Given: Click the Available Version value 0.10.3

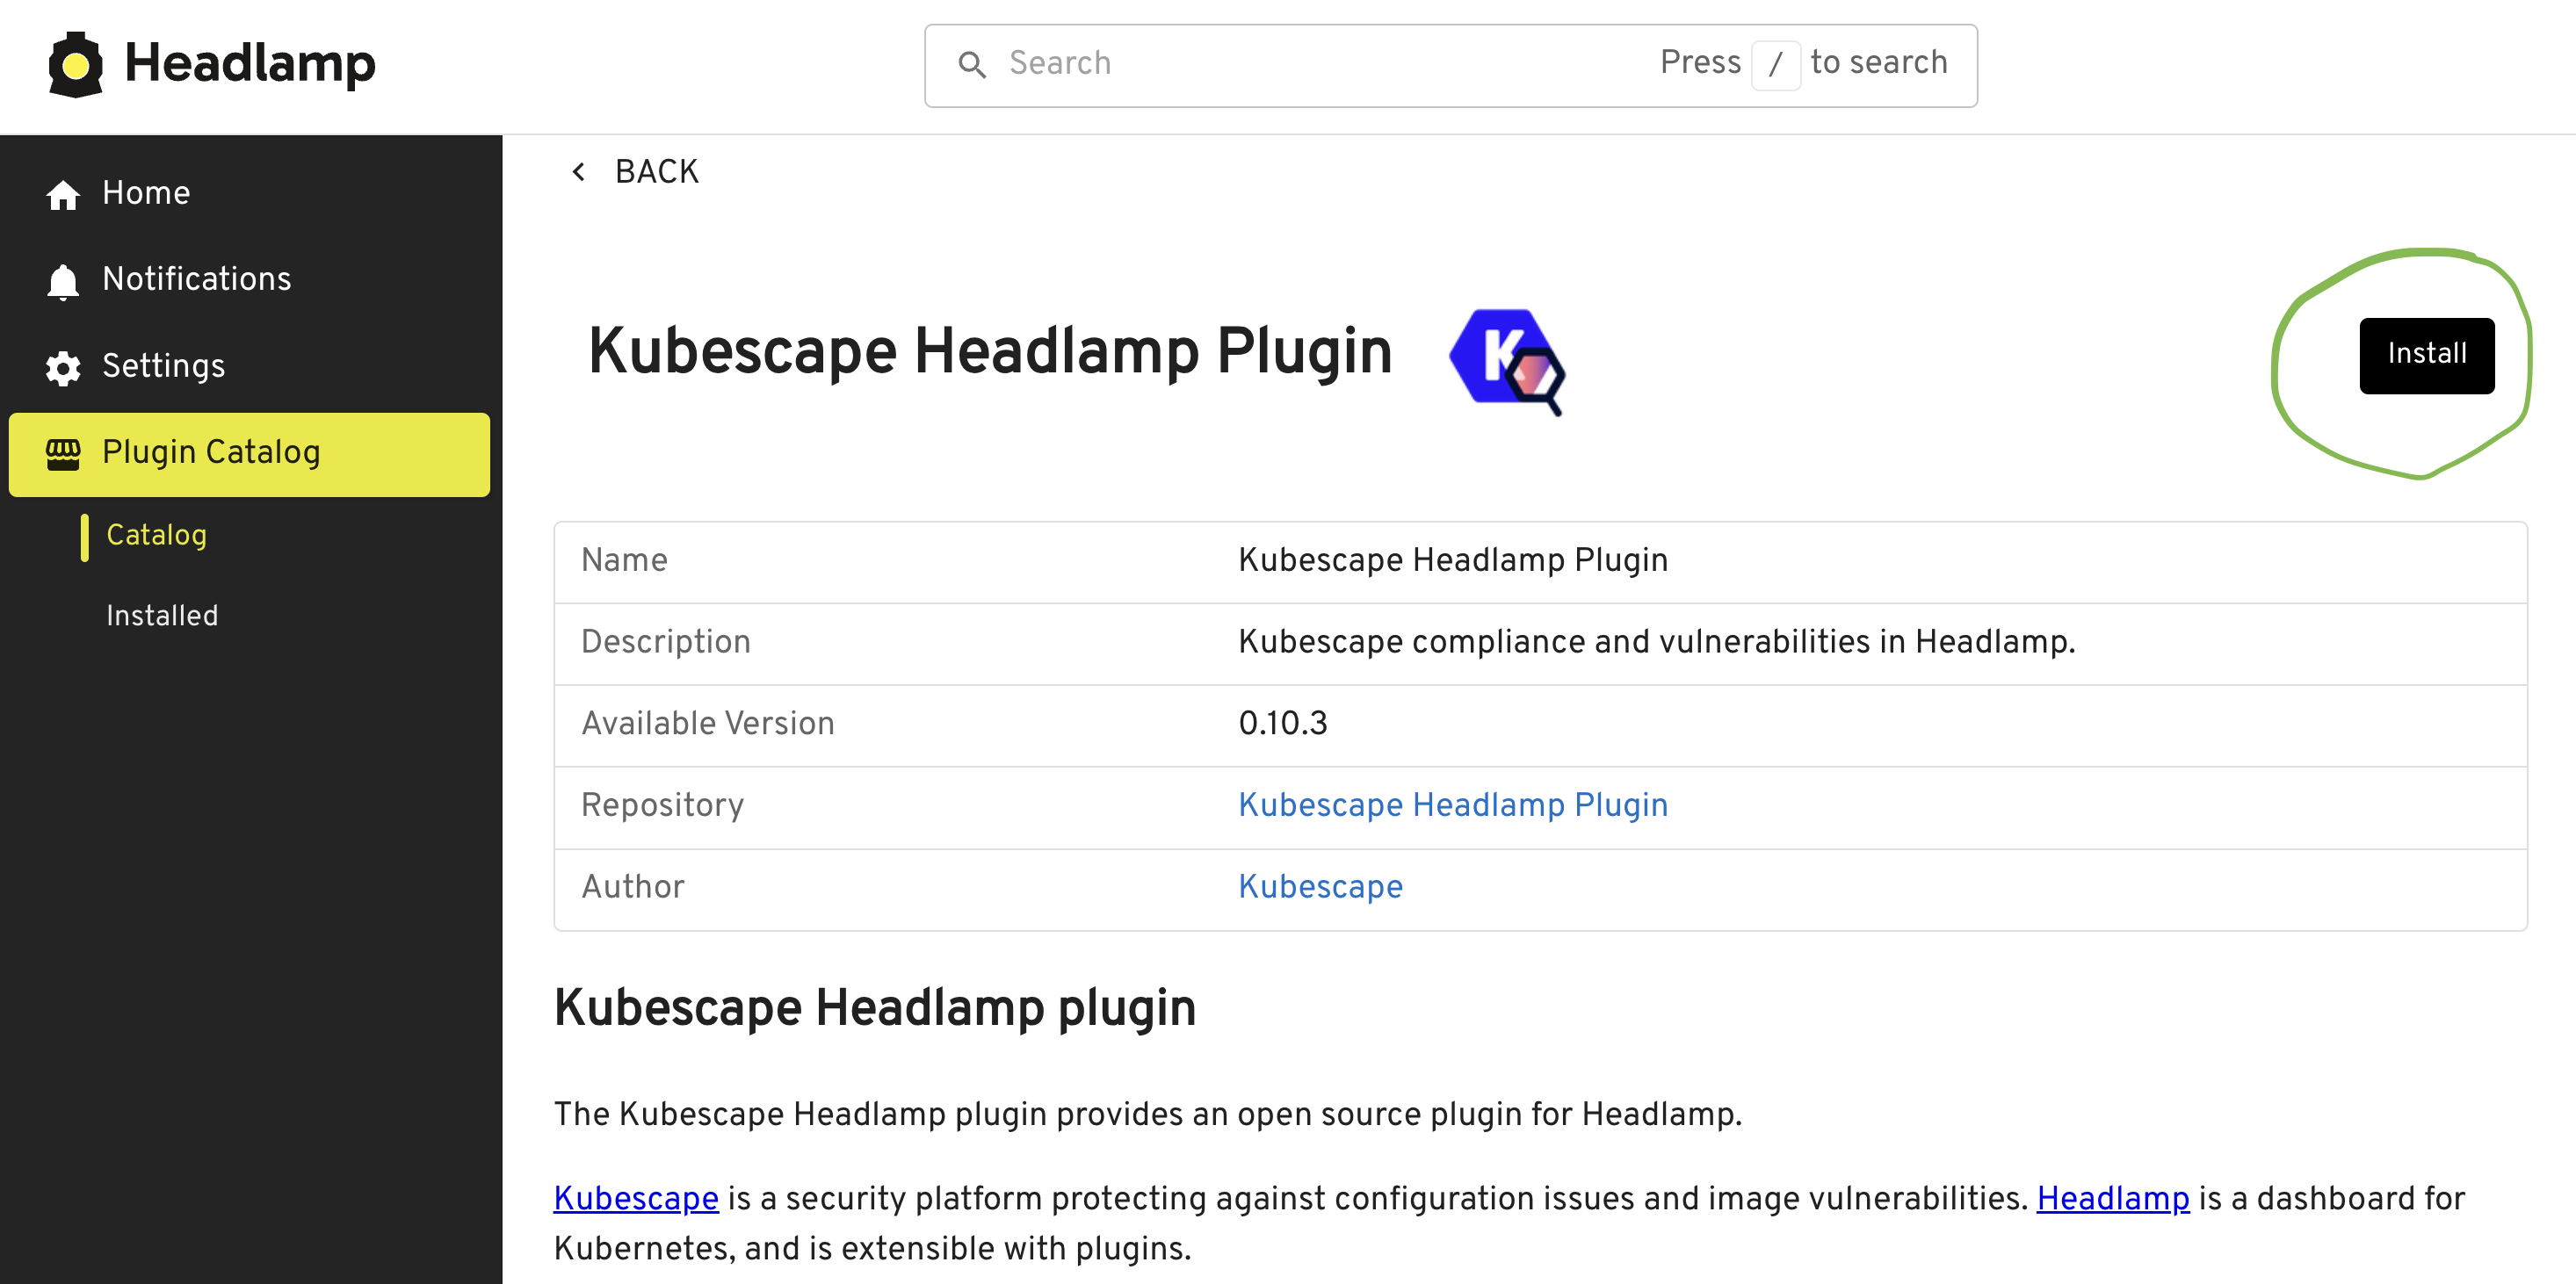Looking at the screenshot, I should tap(1283, 723).
